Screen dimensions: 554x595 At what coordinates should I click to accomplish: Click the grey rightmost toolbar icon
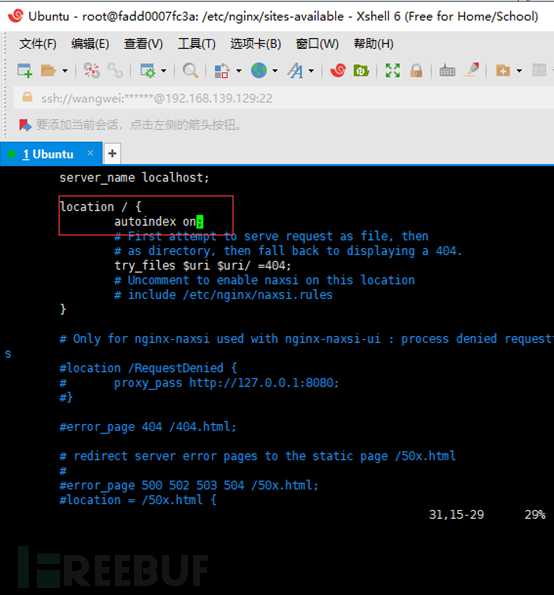539,70
